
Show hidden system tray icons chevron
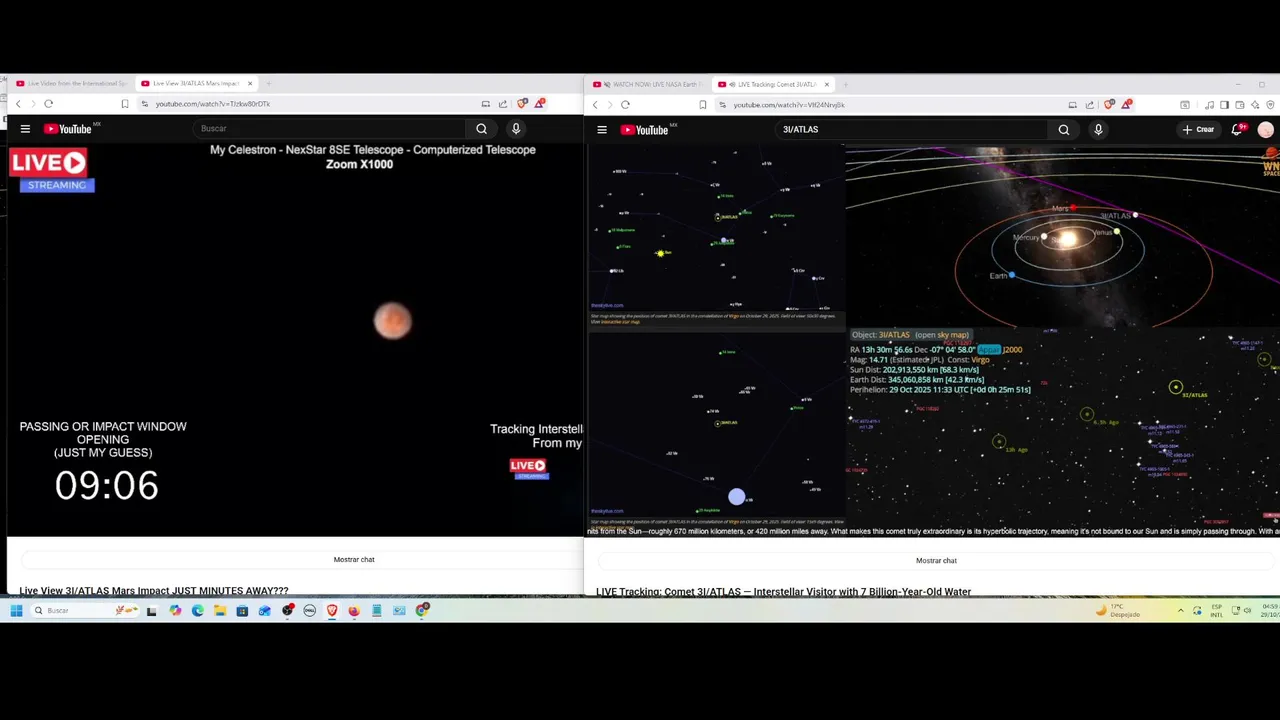pos(1180,610)
